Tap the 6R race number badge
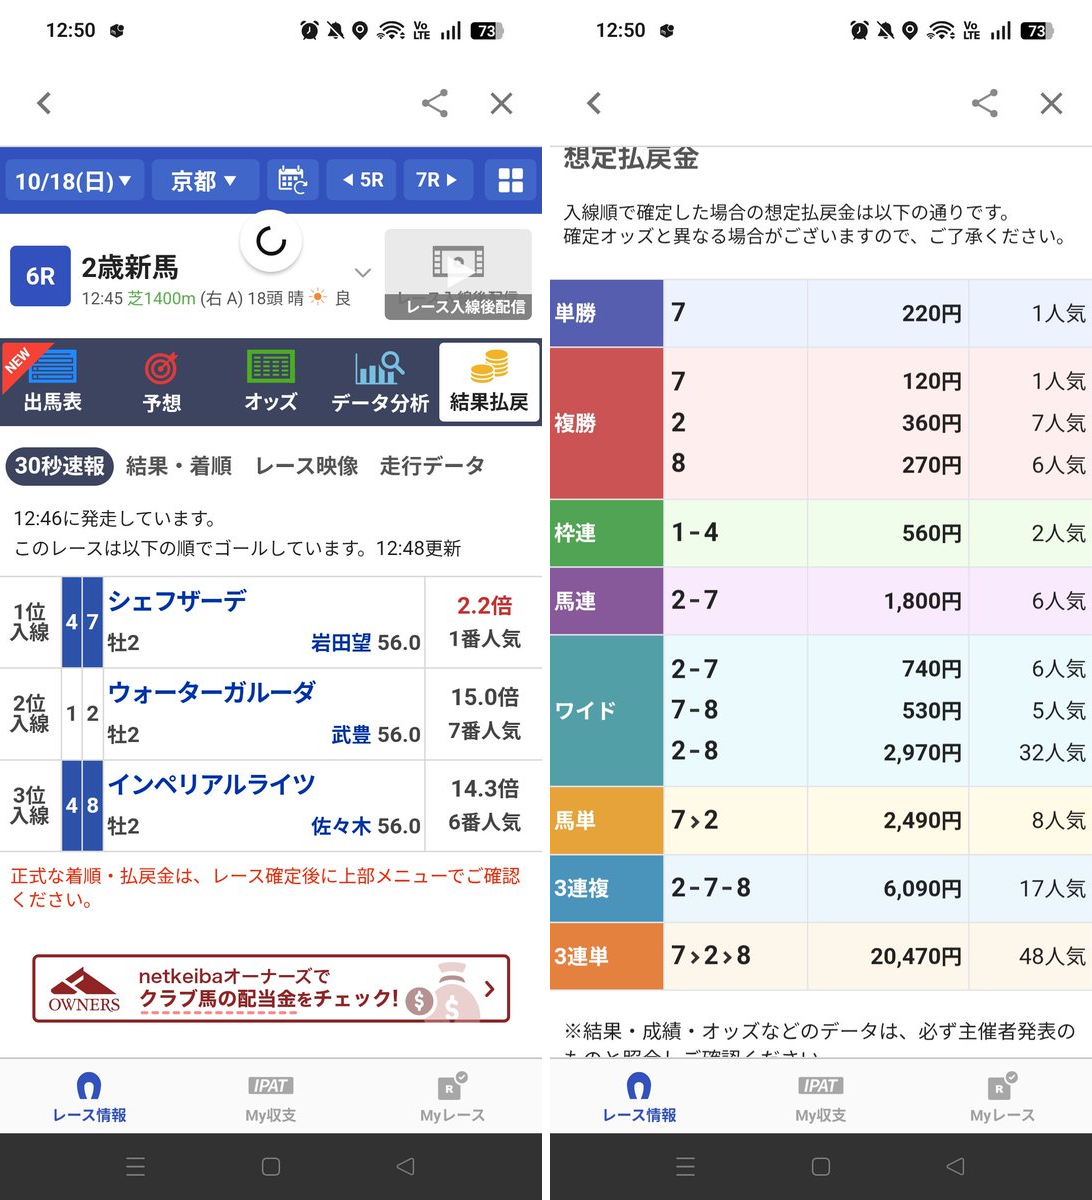 (40, 276)
